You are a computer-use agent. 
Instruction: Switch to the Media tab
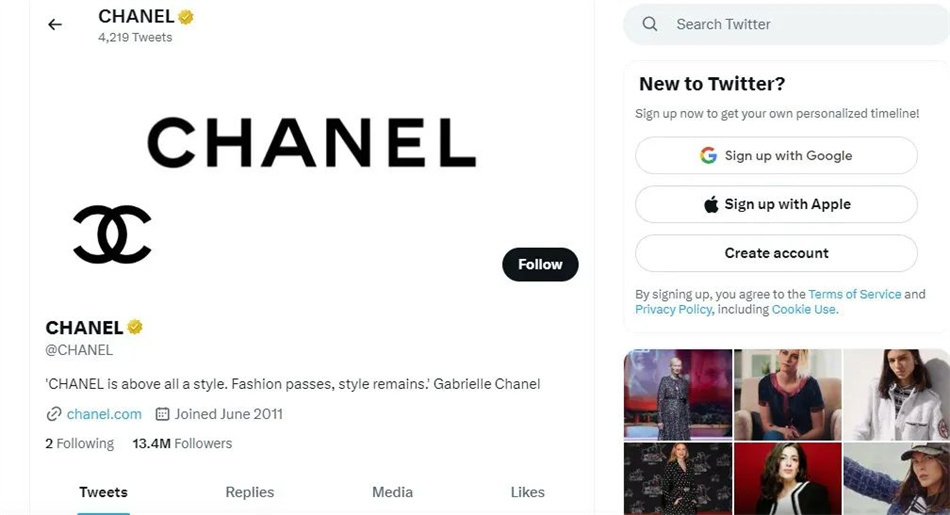click(x=392, y=492)
